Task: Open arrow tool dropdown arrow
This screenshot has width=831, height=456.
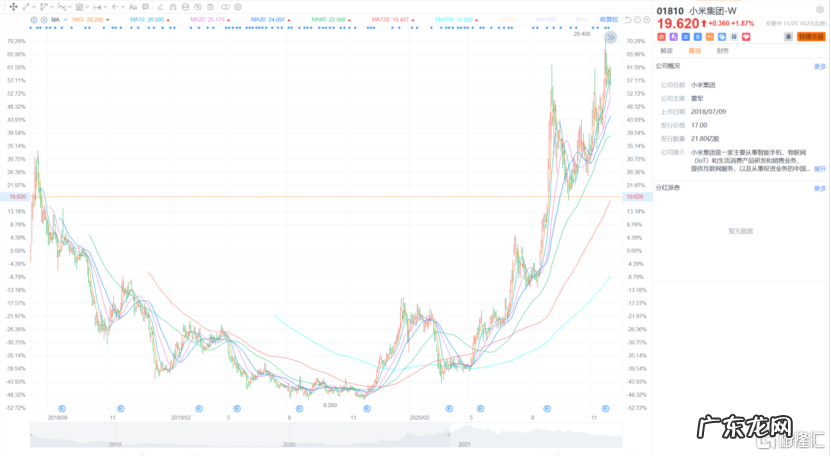Action: pyautogui.click(x=123, y=7)
